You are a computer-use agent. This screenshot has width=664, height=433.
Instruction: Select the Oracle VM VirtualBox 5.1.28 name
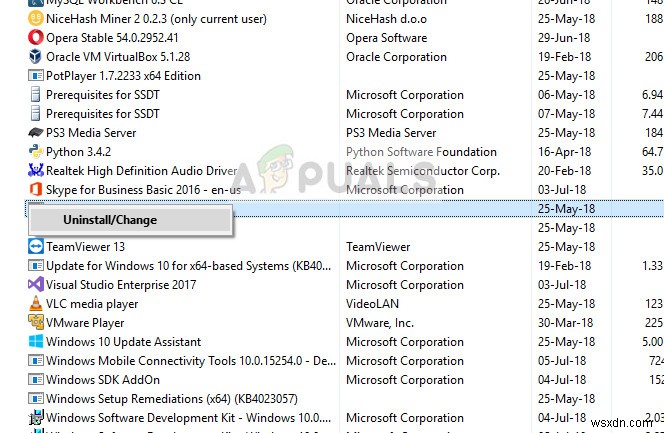click(118, 57)
